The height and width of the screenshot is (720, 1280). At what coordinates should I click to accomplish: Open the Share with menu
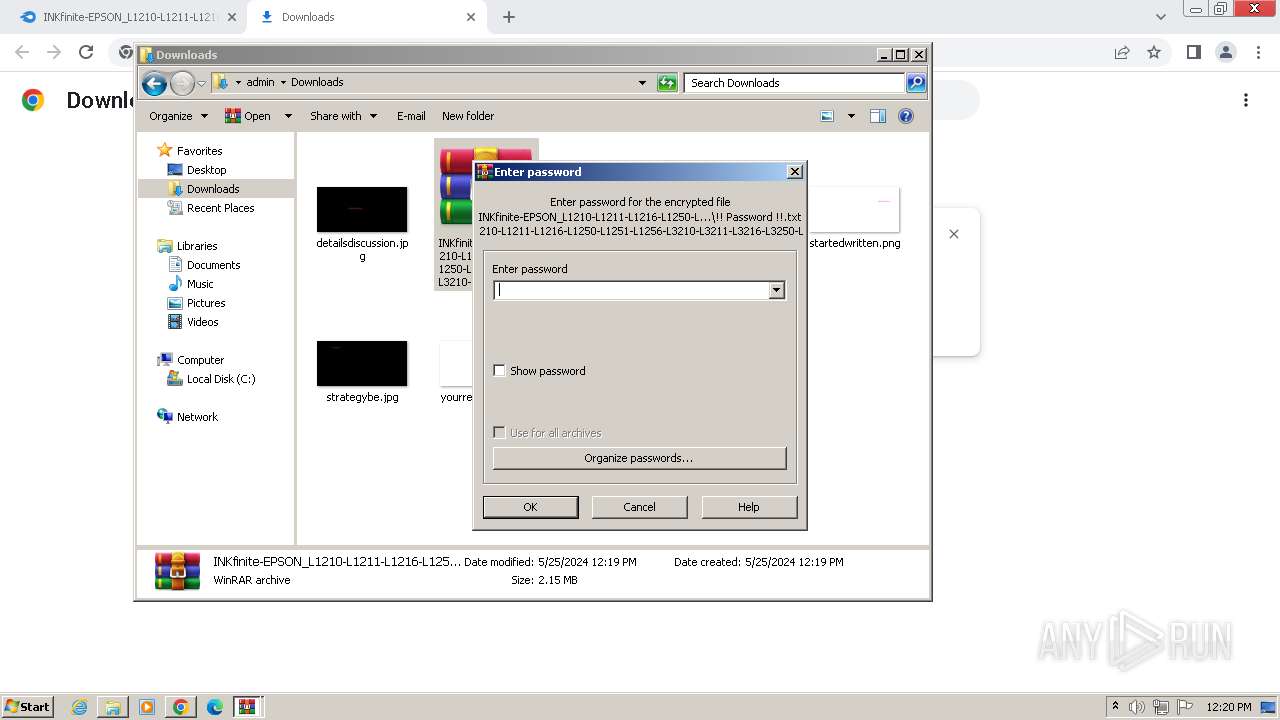coord(343,116)
